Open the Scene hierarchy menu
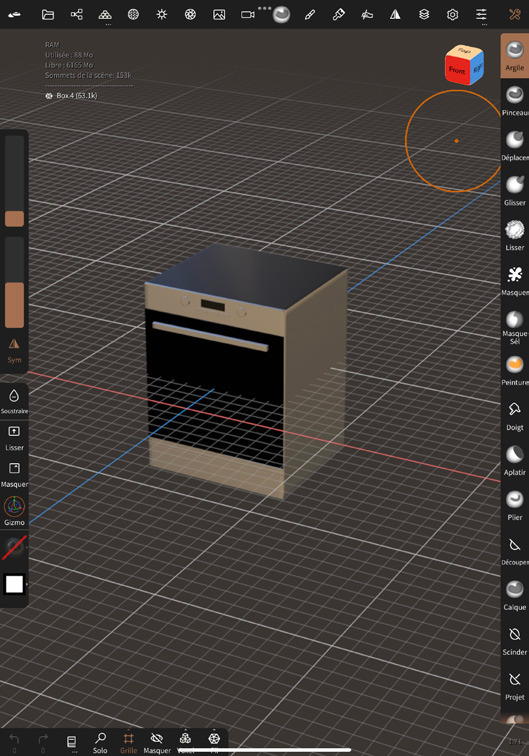529x756 pixels. [76, 14]
